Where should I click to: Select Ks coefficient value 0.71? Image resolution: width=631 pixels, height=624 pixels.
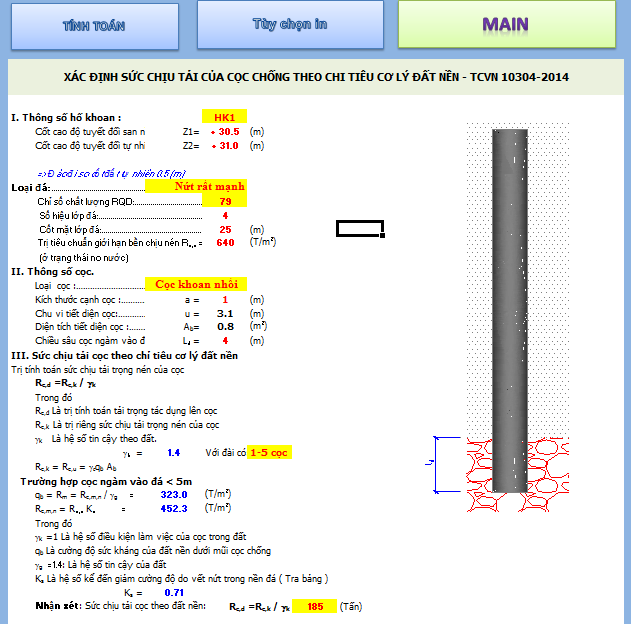pos(174,593)
